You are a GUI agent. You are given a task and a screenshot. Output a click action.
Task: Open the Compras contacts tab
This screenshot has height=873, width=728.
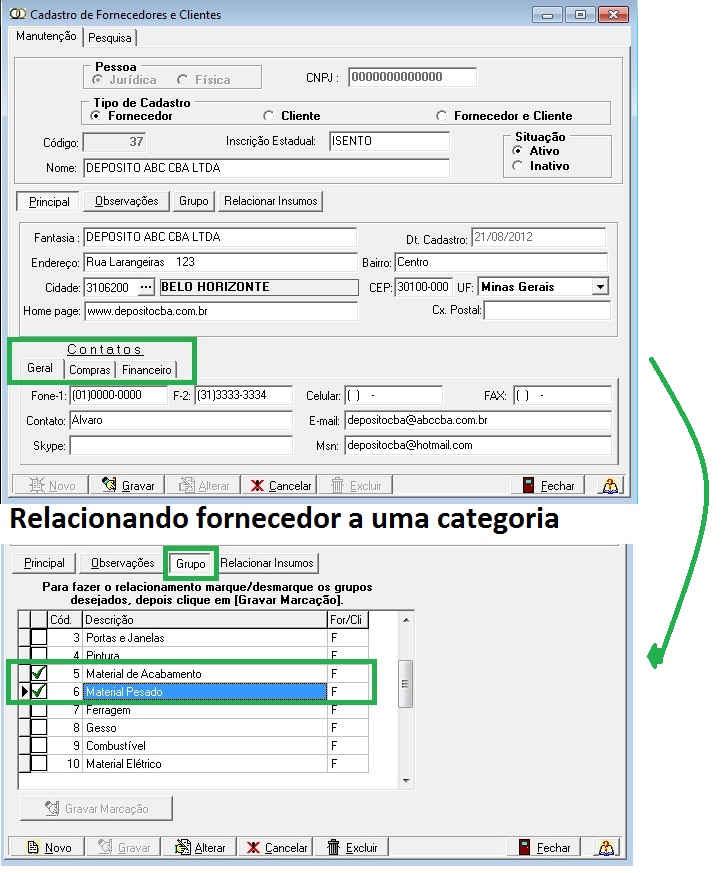point(90,369)
